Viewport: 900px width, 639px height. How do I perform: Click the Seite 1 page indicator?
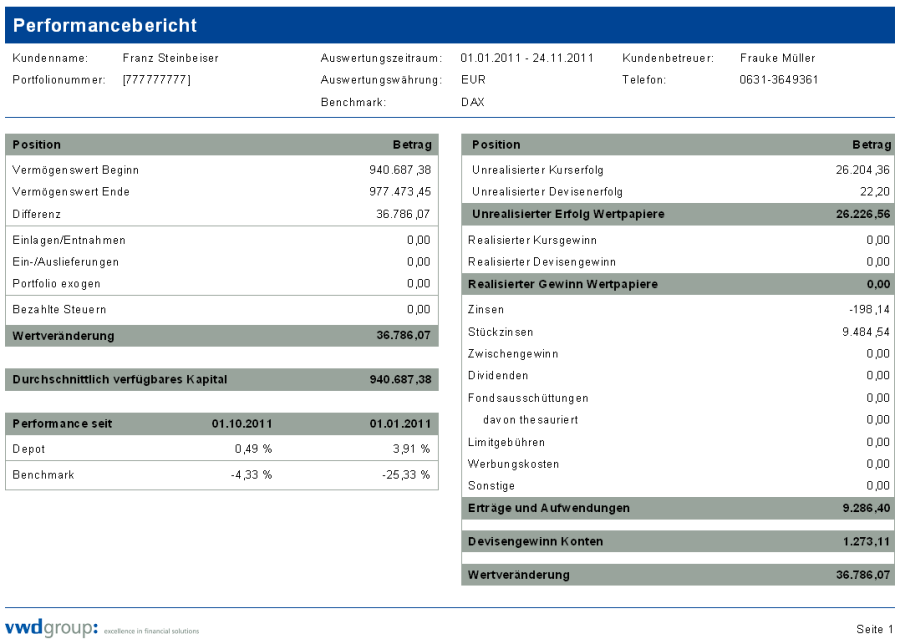pyautogui.click(x=874, y=629)
